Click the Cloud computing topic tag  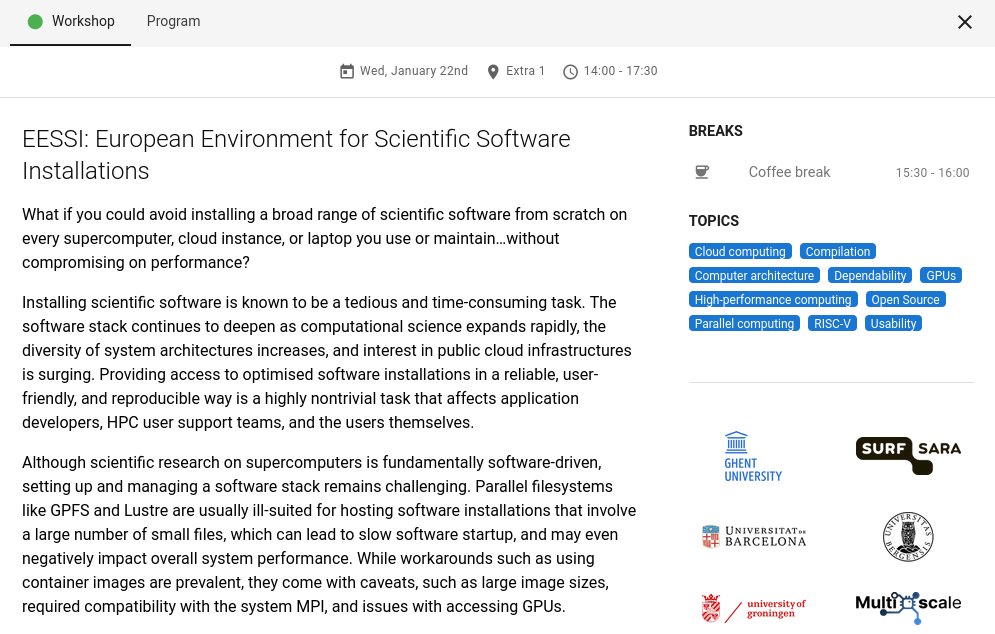coord(740,251)
